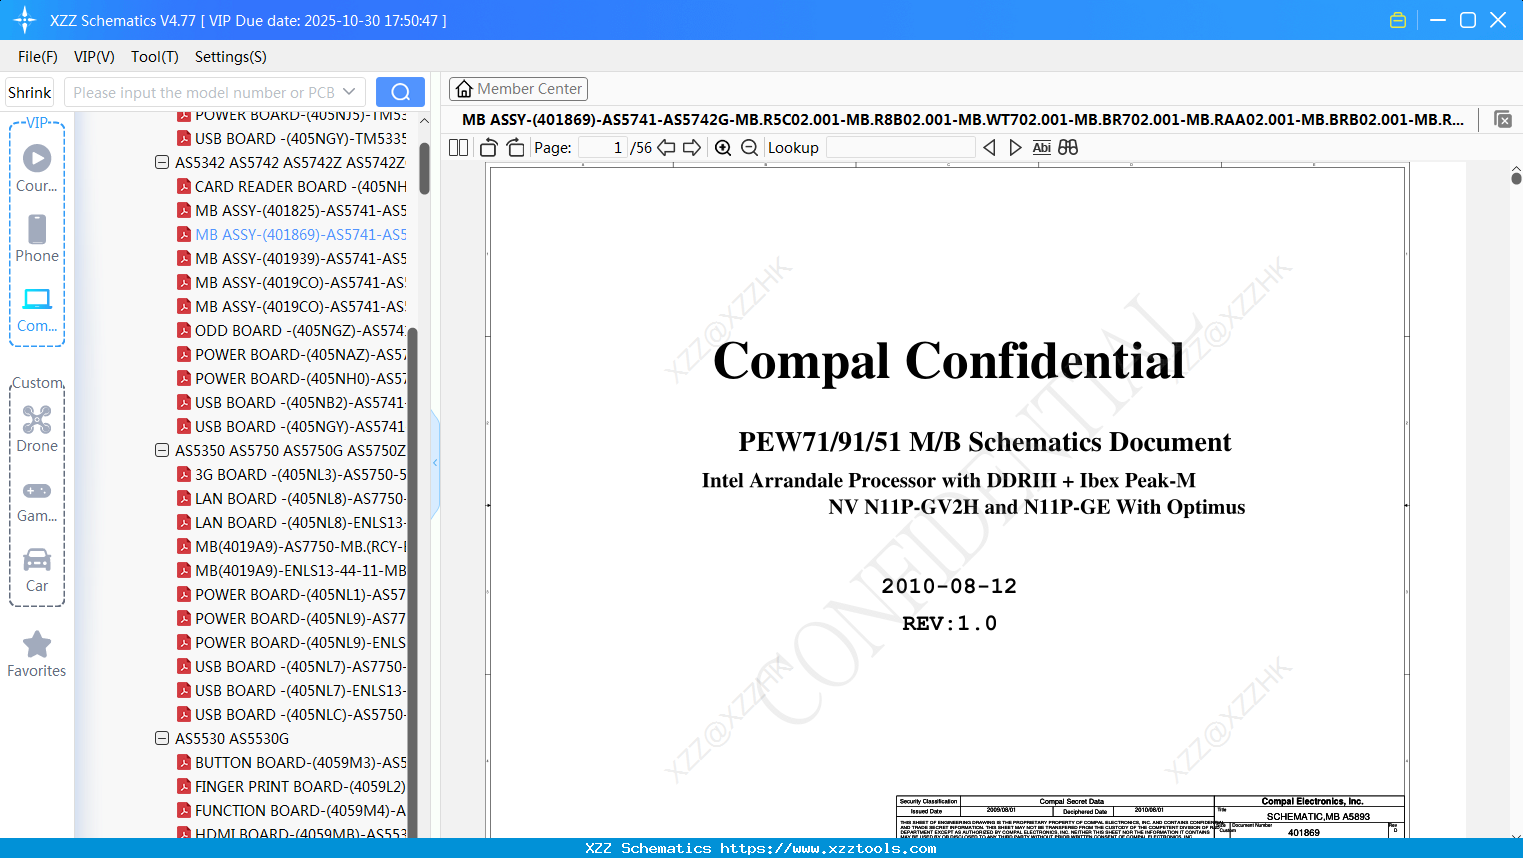This screenshot has width=1523, height=858.
Task: Open USB BOARD -(405NLC)-AS5750 file
Action: [x=291, y=714]
